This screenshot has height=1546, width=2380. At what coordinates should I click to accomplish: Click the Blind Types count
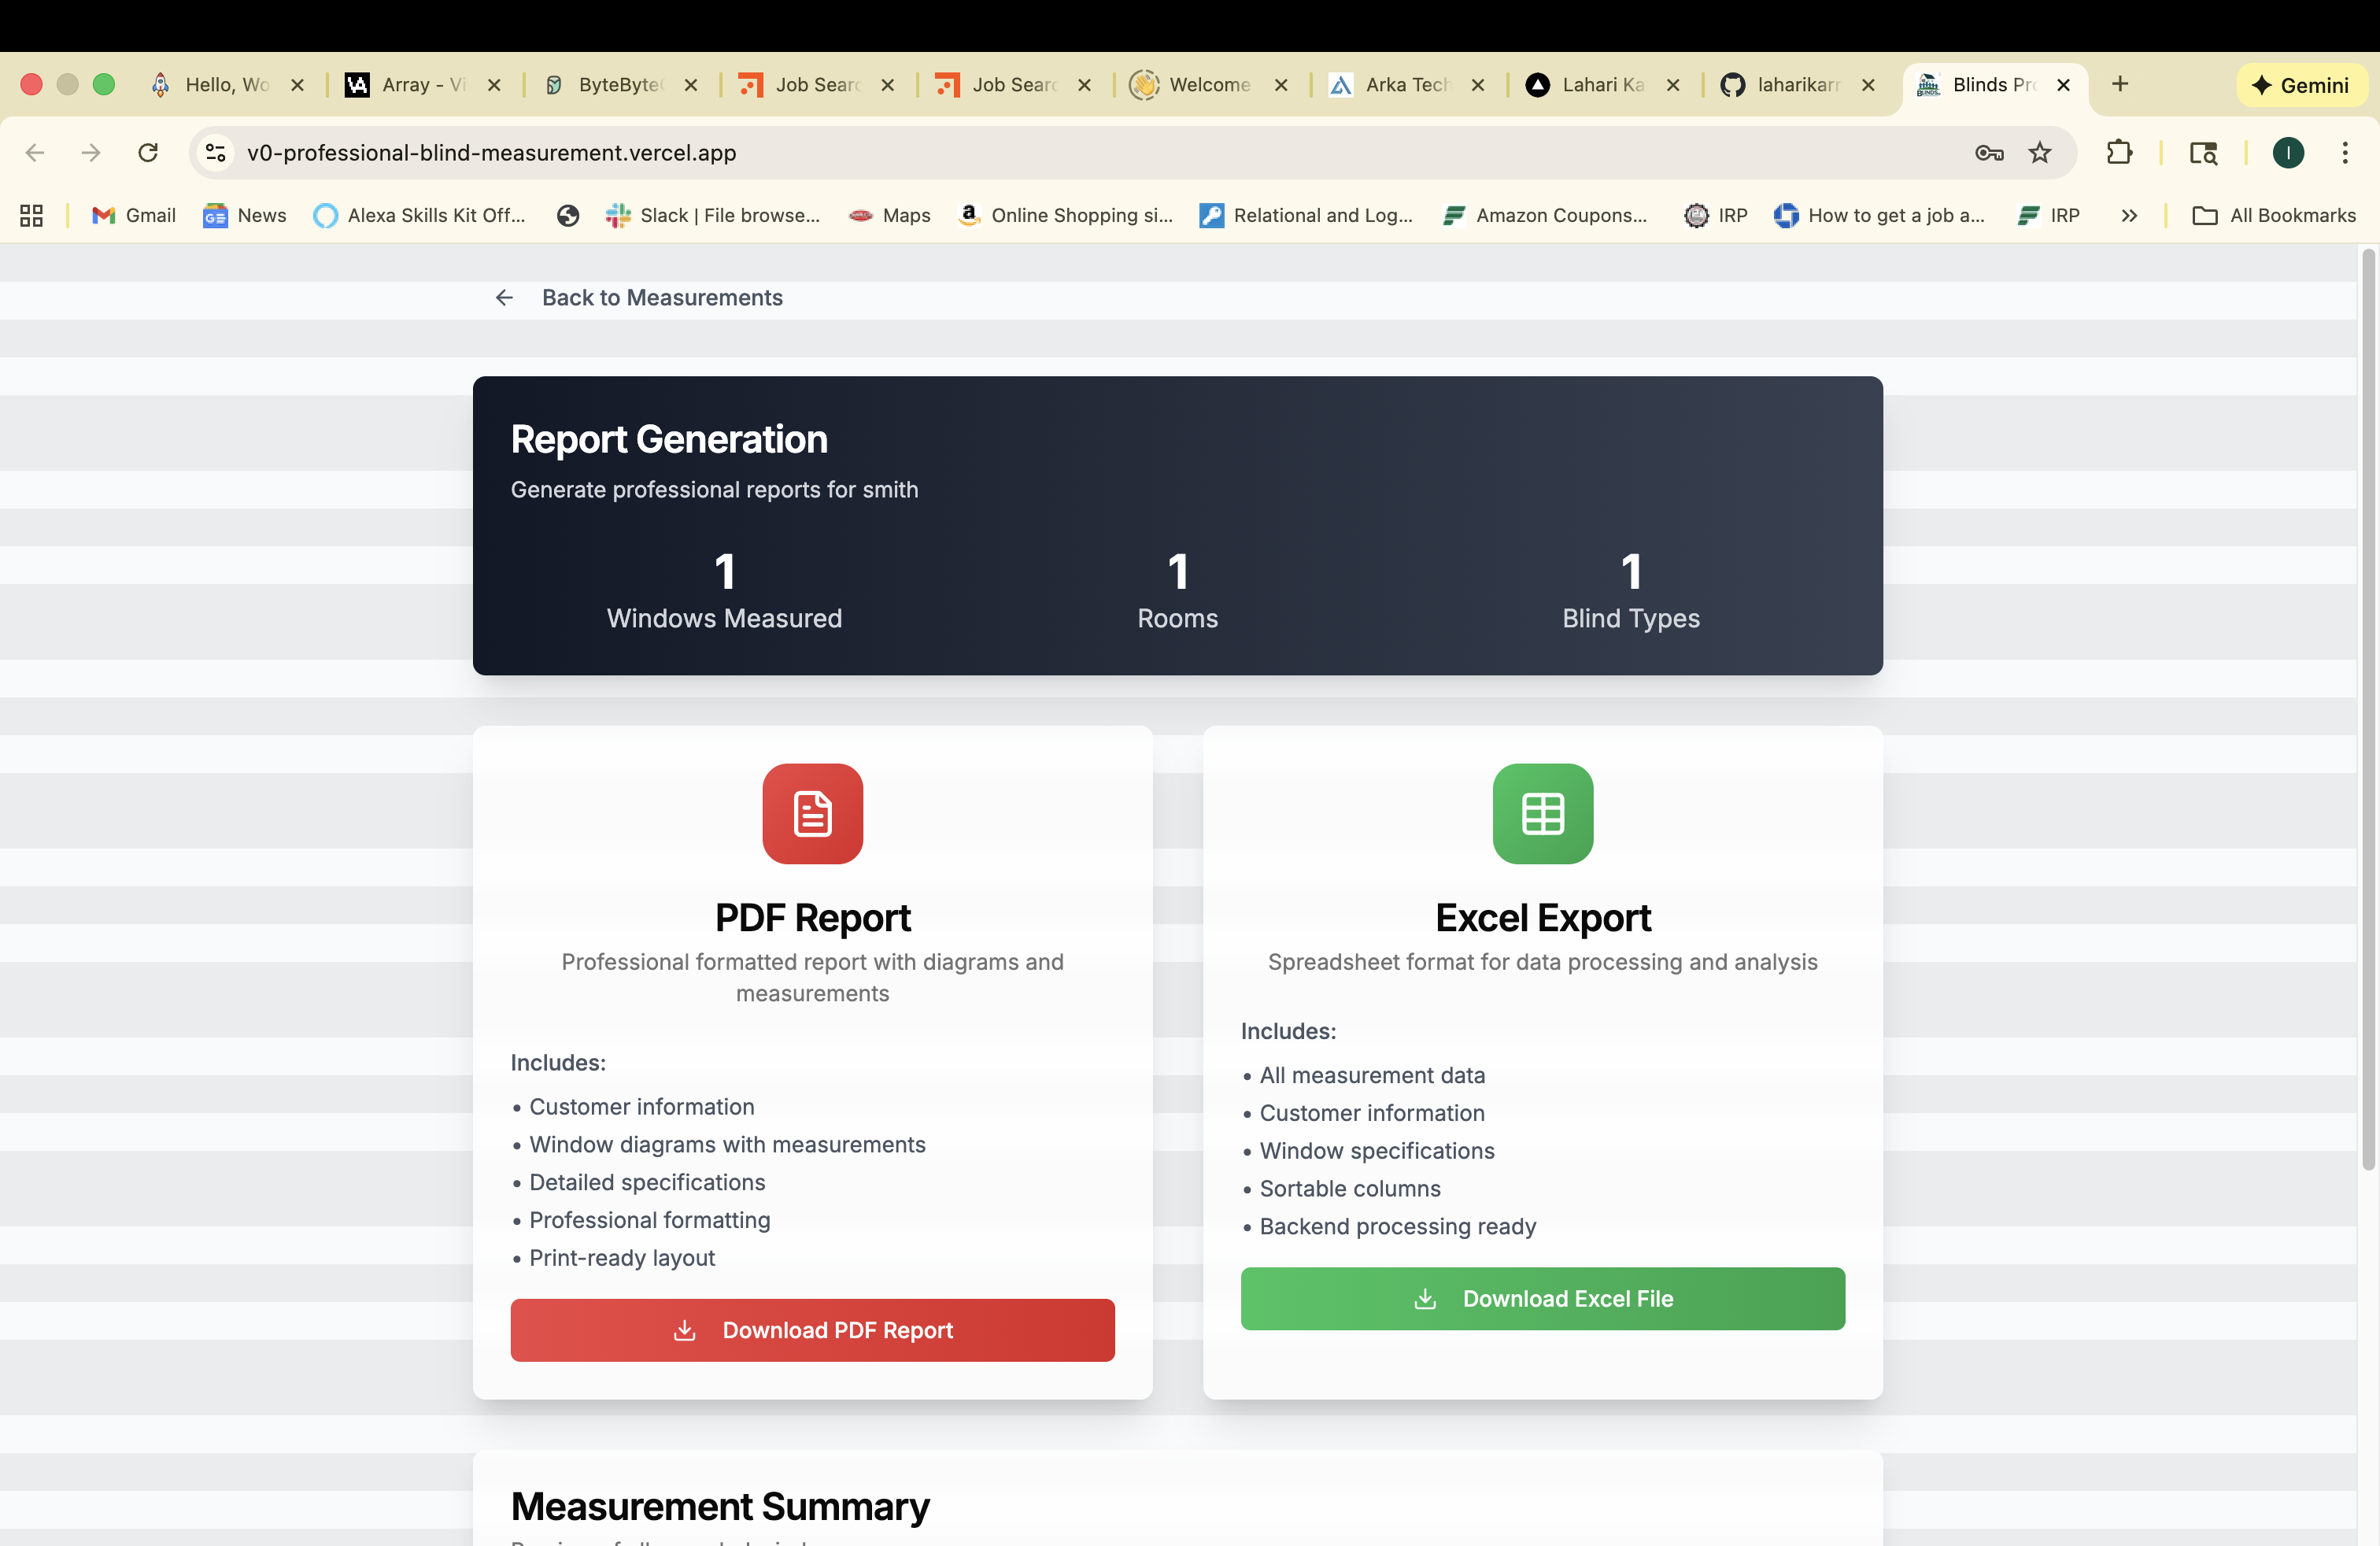(1630, 571)
